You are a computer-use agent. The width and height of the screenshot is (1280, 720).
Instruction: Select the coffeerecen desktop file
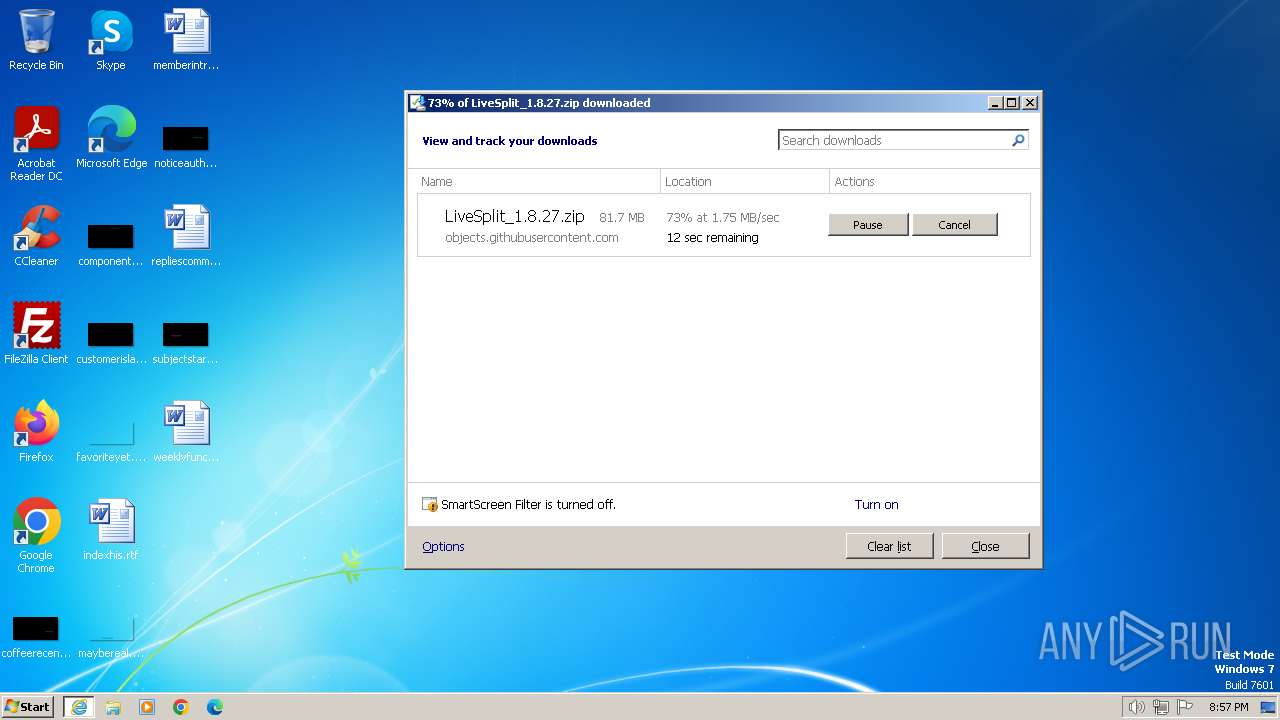[36, 636]
